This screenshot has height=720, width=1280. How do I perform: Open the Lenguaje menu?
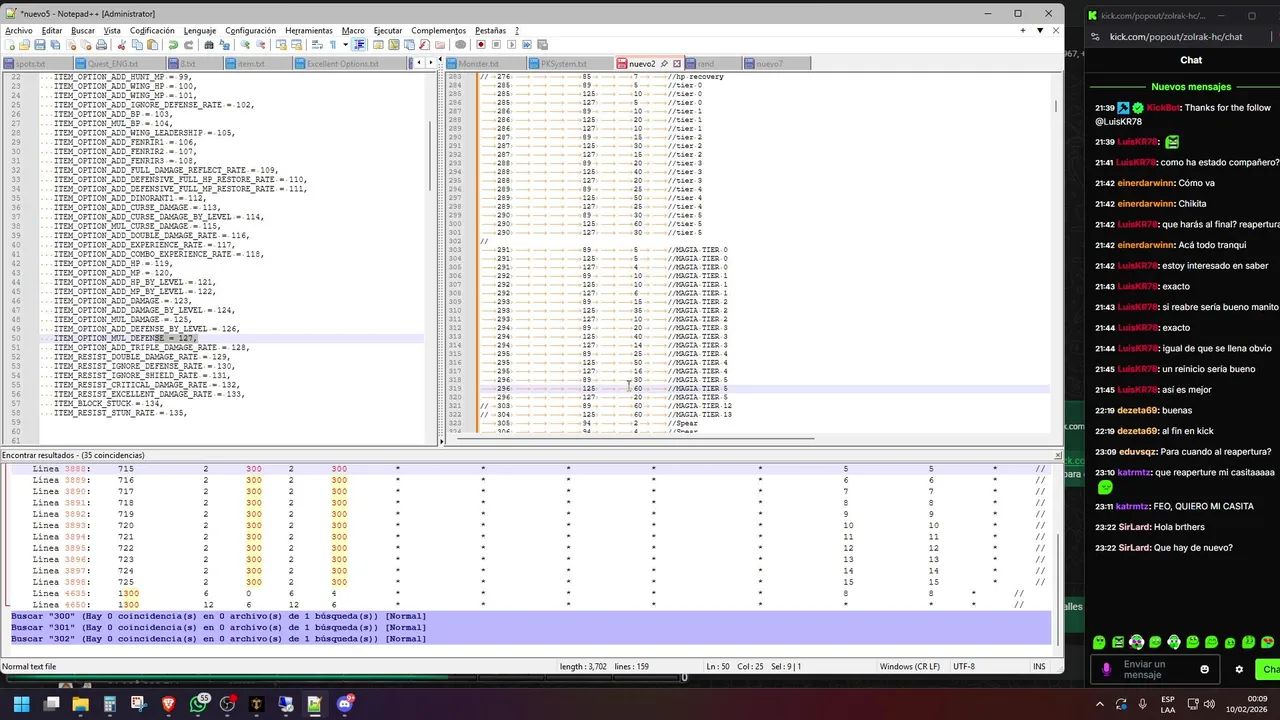(199, 30)
